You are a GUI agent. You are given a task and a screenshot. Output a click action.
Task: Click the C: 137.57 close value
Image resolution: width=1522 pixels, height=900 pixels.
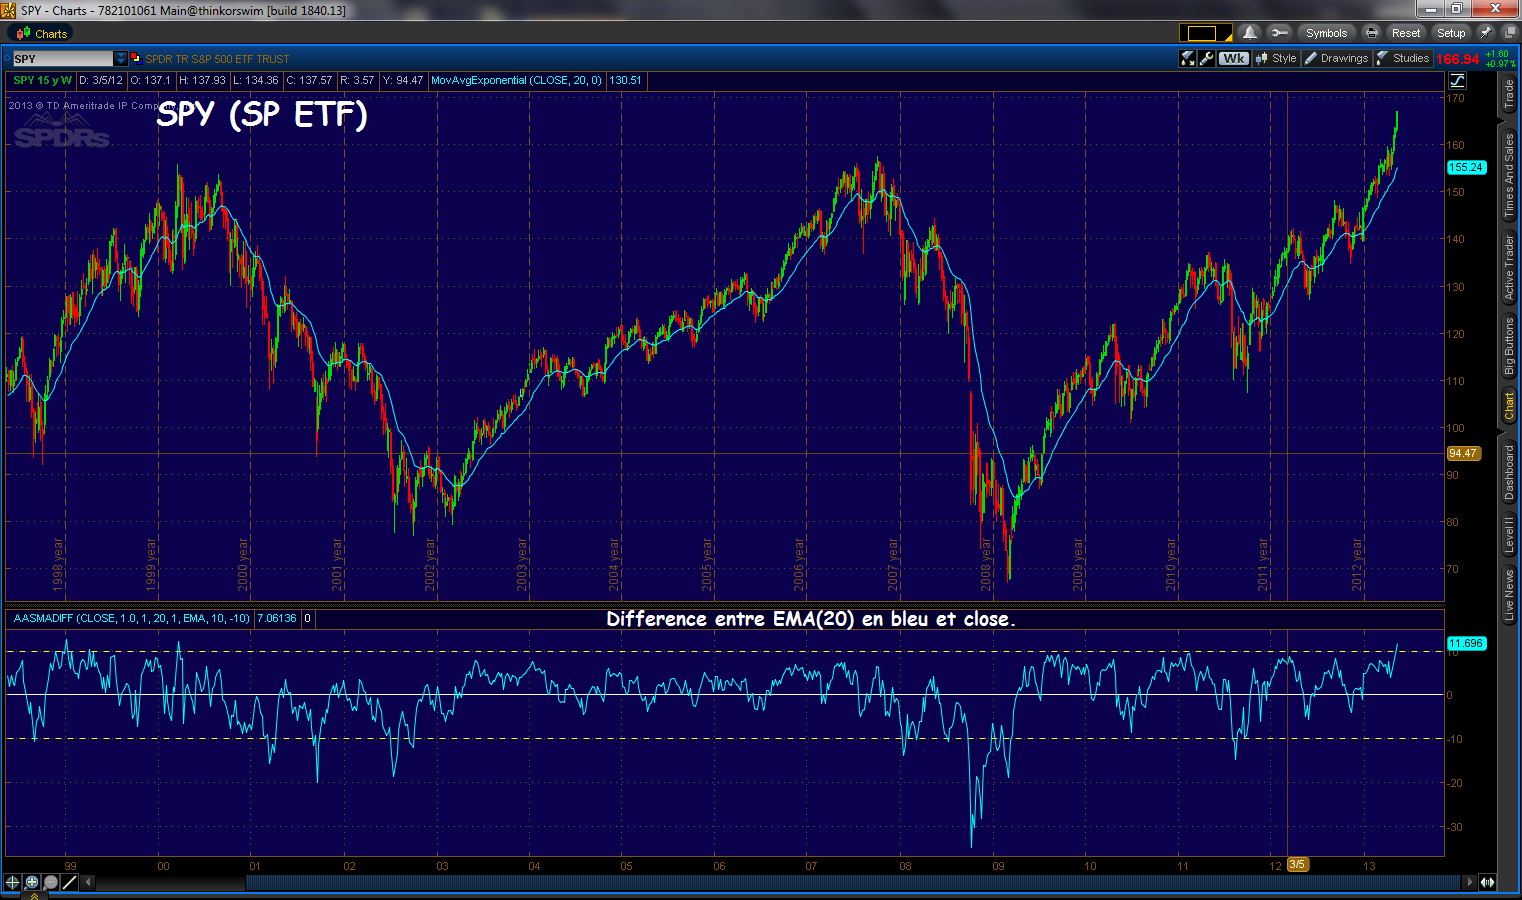click(x=309, y=80)
